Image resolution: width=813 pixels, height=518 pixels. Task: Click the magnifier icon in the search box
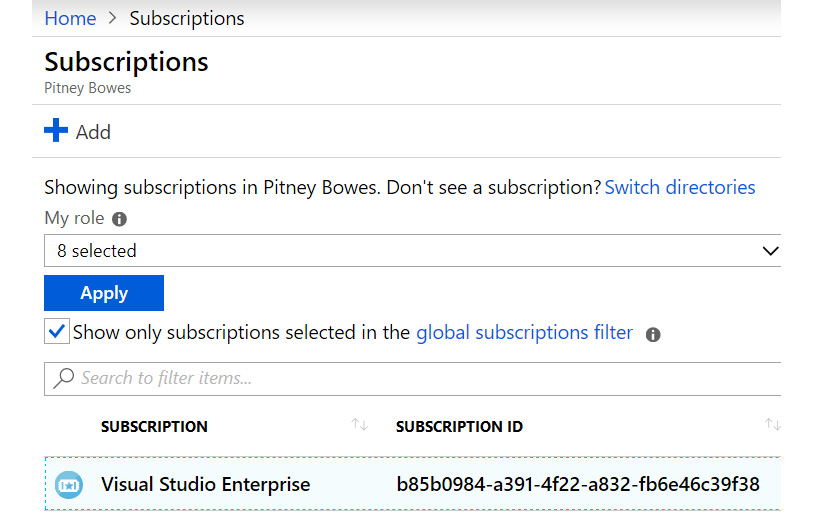click(x=64, y=378)
